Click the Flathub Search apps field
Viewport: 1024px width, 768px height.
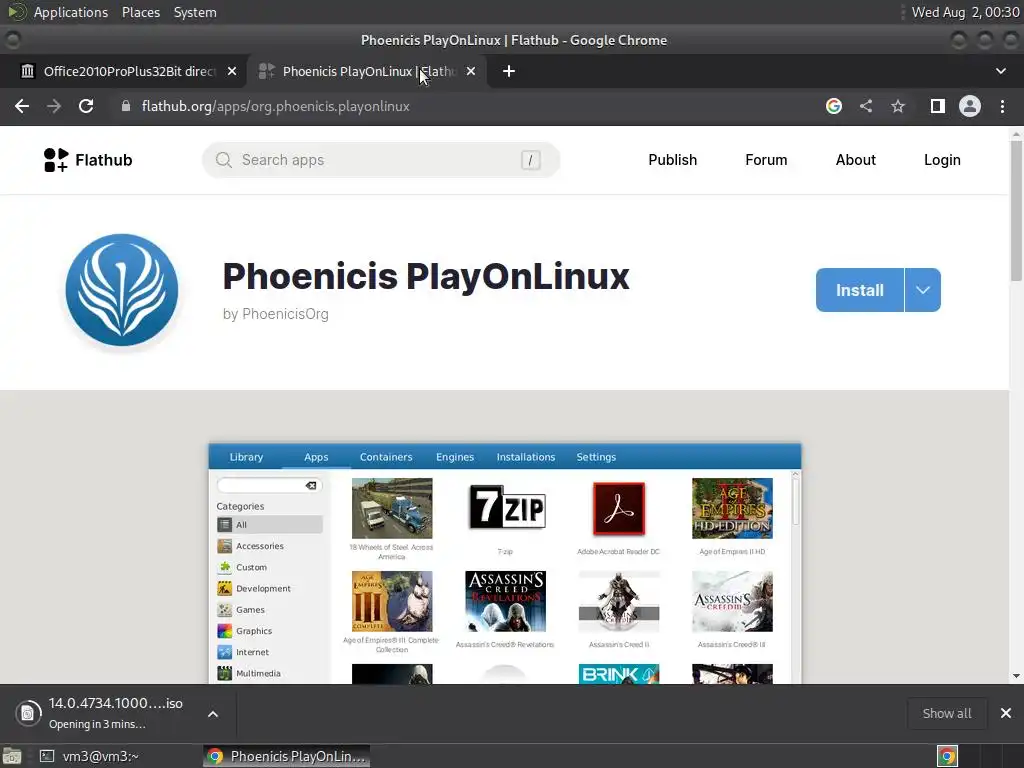(381, 160)
